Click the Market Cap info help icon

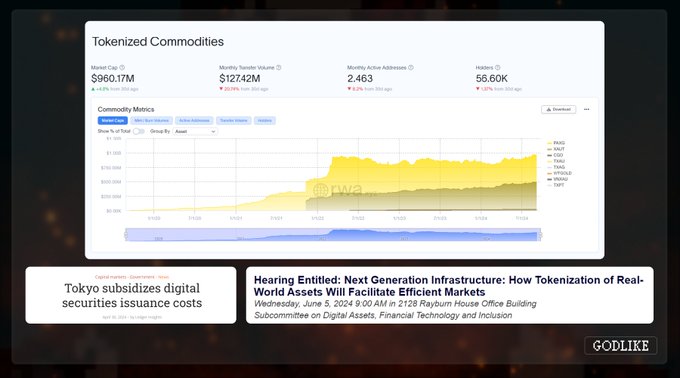click(122, 68)
